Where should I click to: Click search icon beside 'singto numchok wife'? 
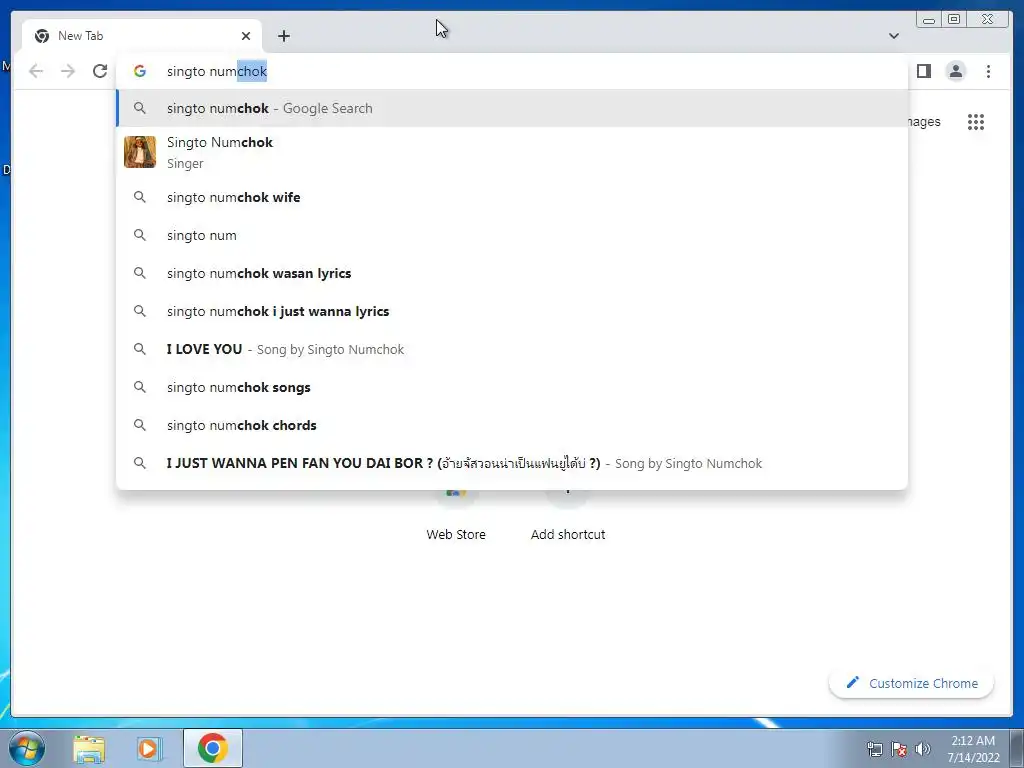(x=140, y=197)
